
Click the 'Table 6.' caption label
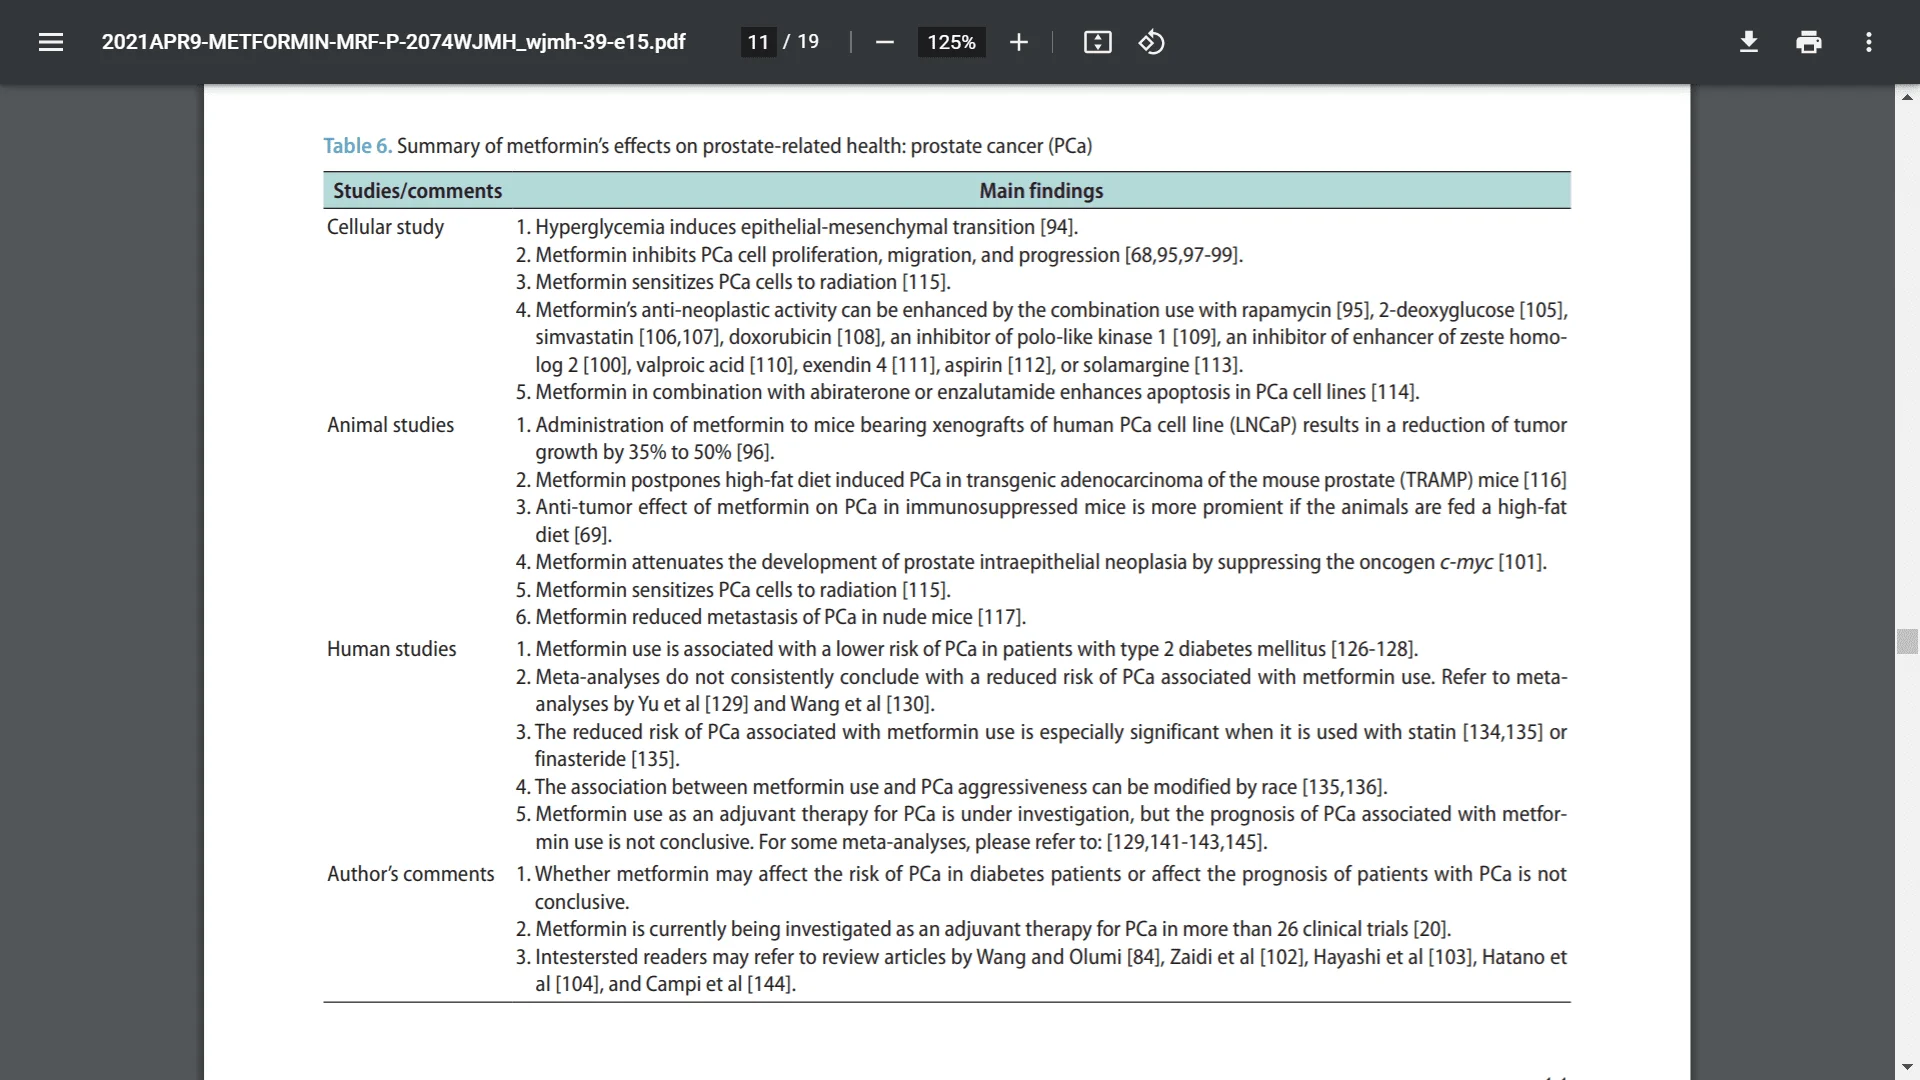(357, 146)
